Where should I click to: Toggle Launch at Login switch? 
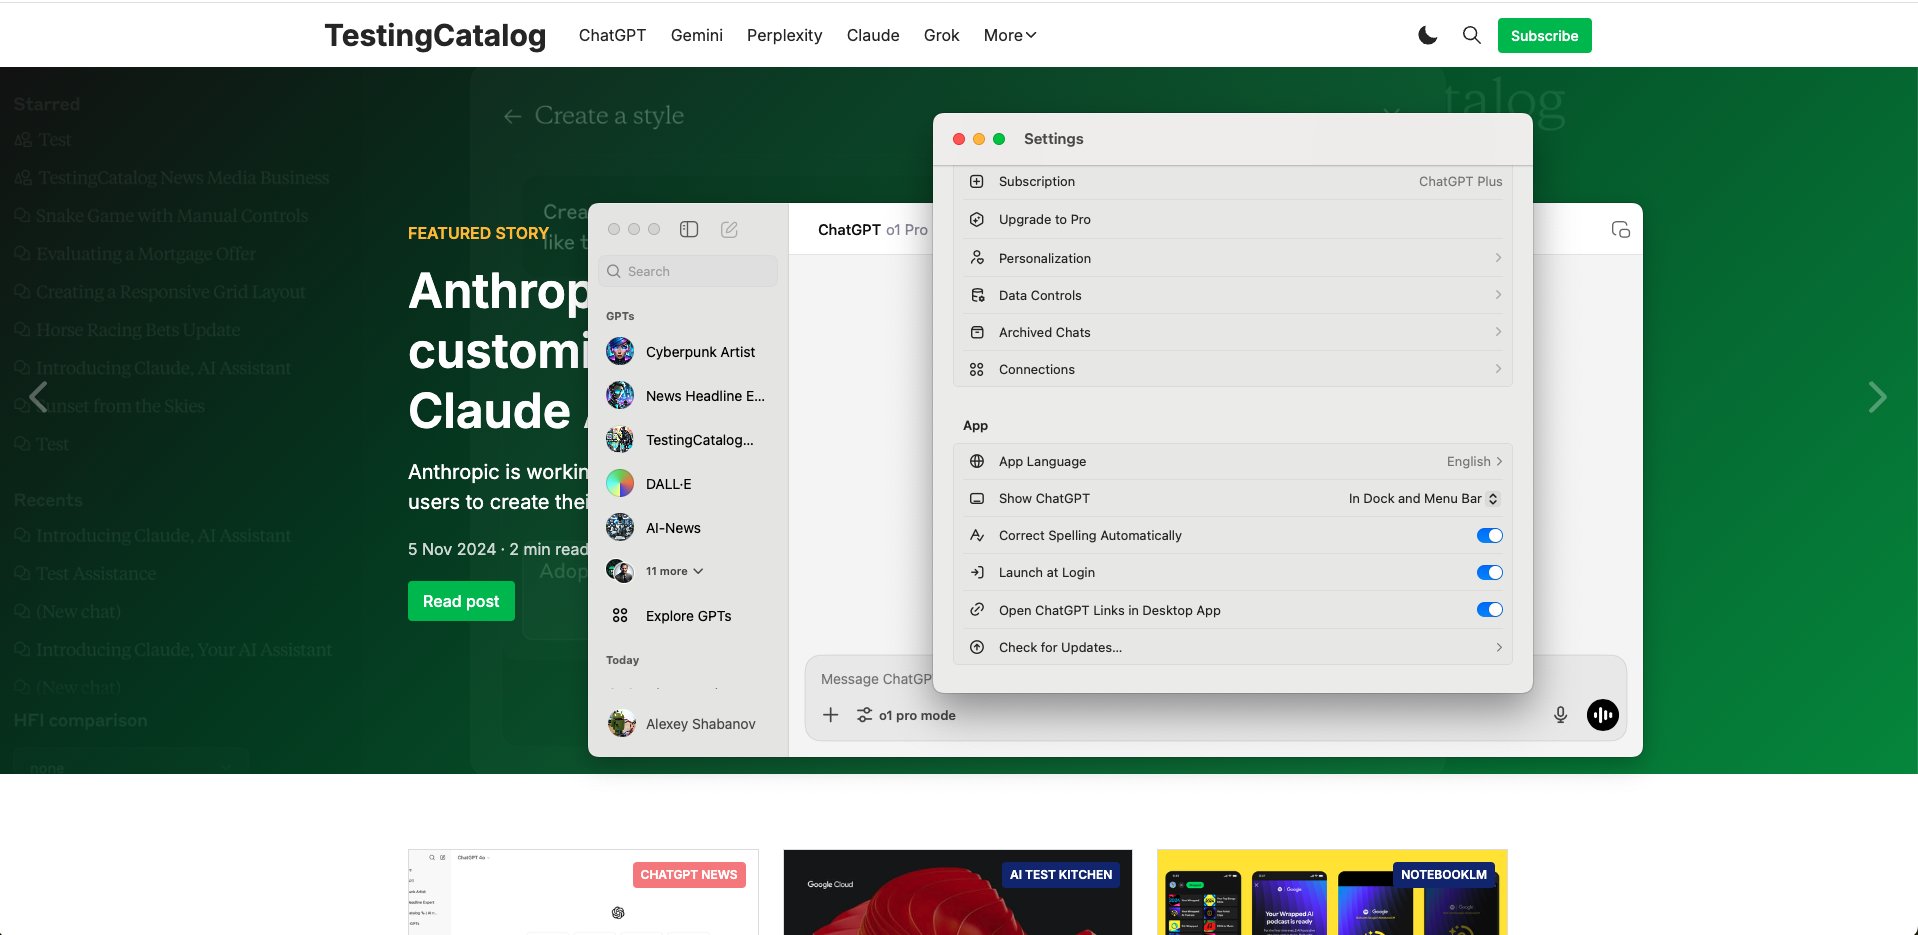point(1489,572)
